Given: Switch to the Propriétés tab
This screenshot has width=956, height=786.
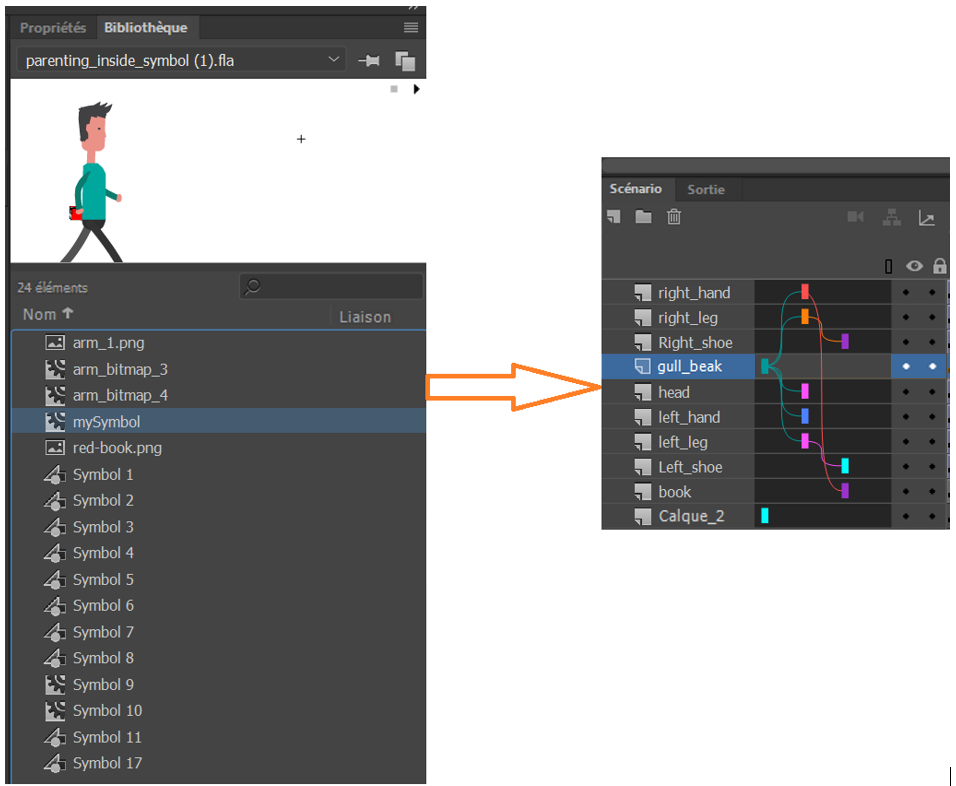Looking at the screenshot, I should tap(52, 27).
